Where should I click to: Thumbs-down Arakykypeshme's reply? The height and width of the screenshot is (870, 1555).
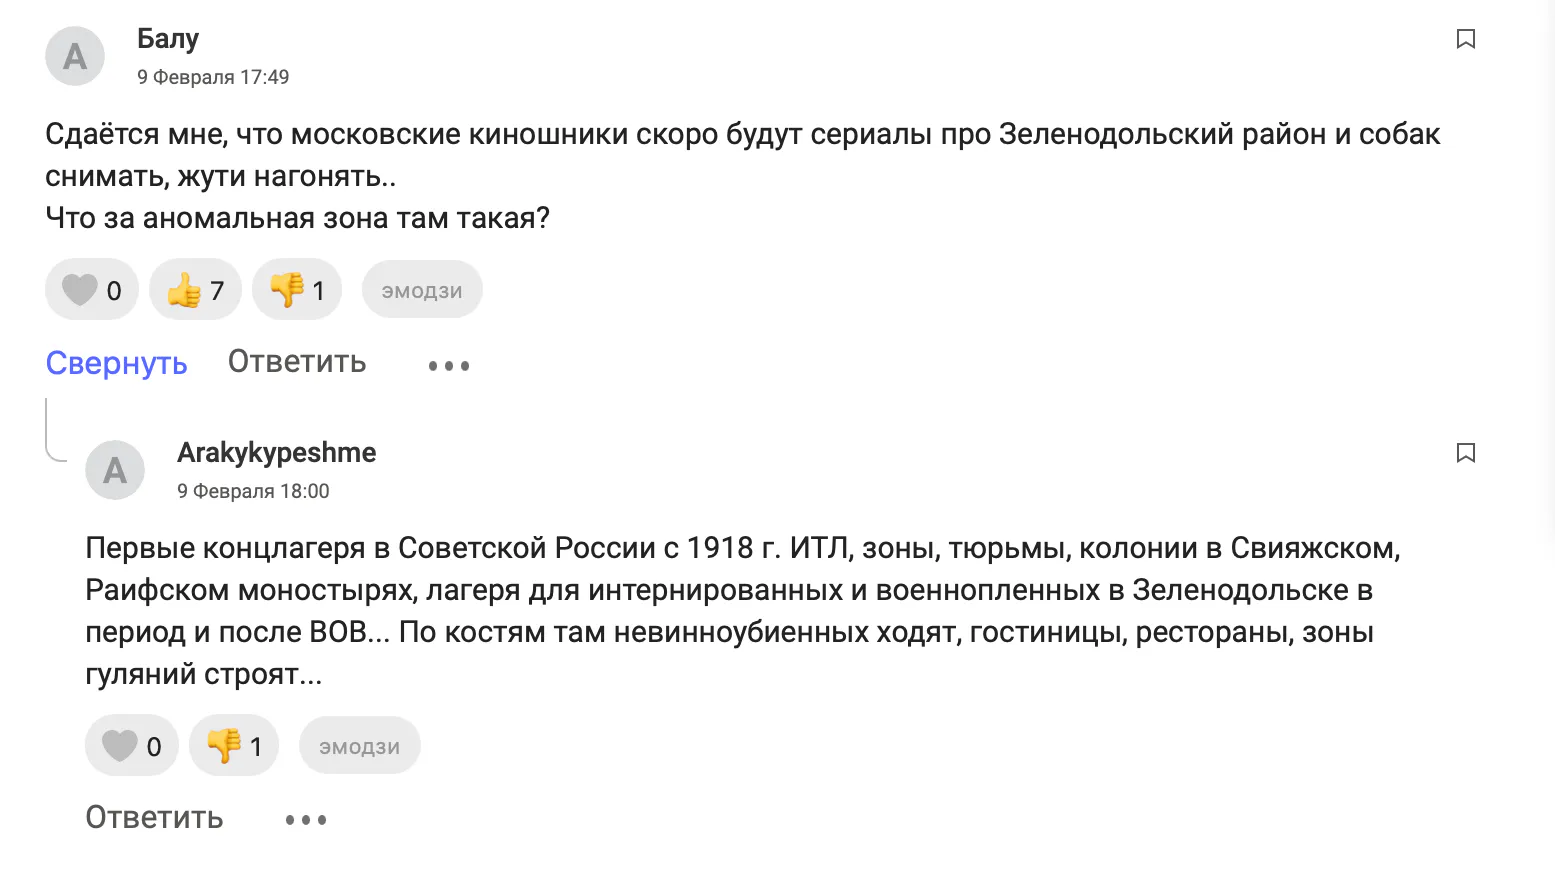234,746
